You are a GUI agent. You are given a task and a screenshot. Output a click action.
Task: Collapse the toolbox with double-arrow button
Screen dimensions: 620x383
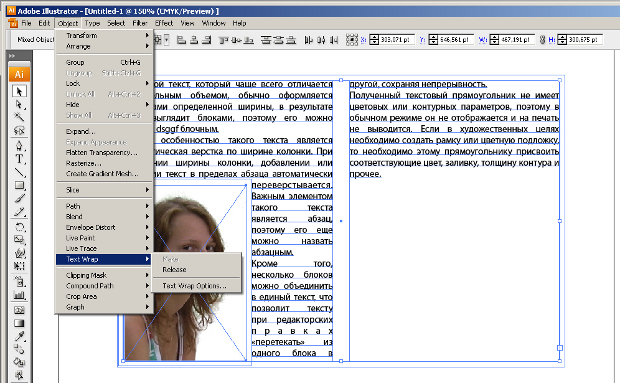12,56
